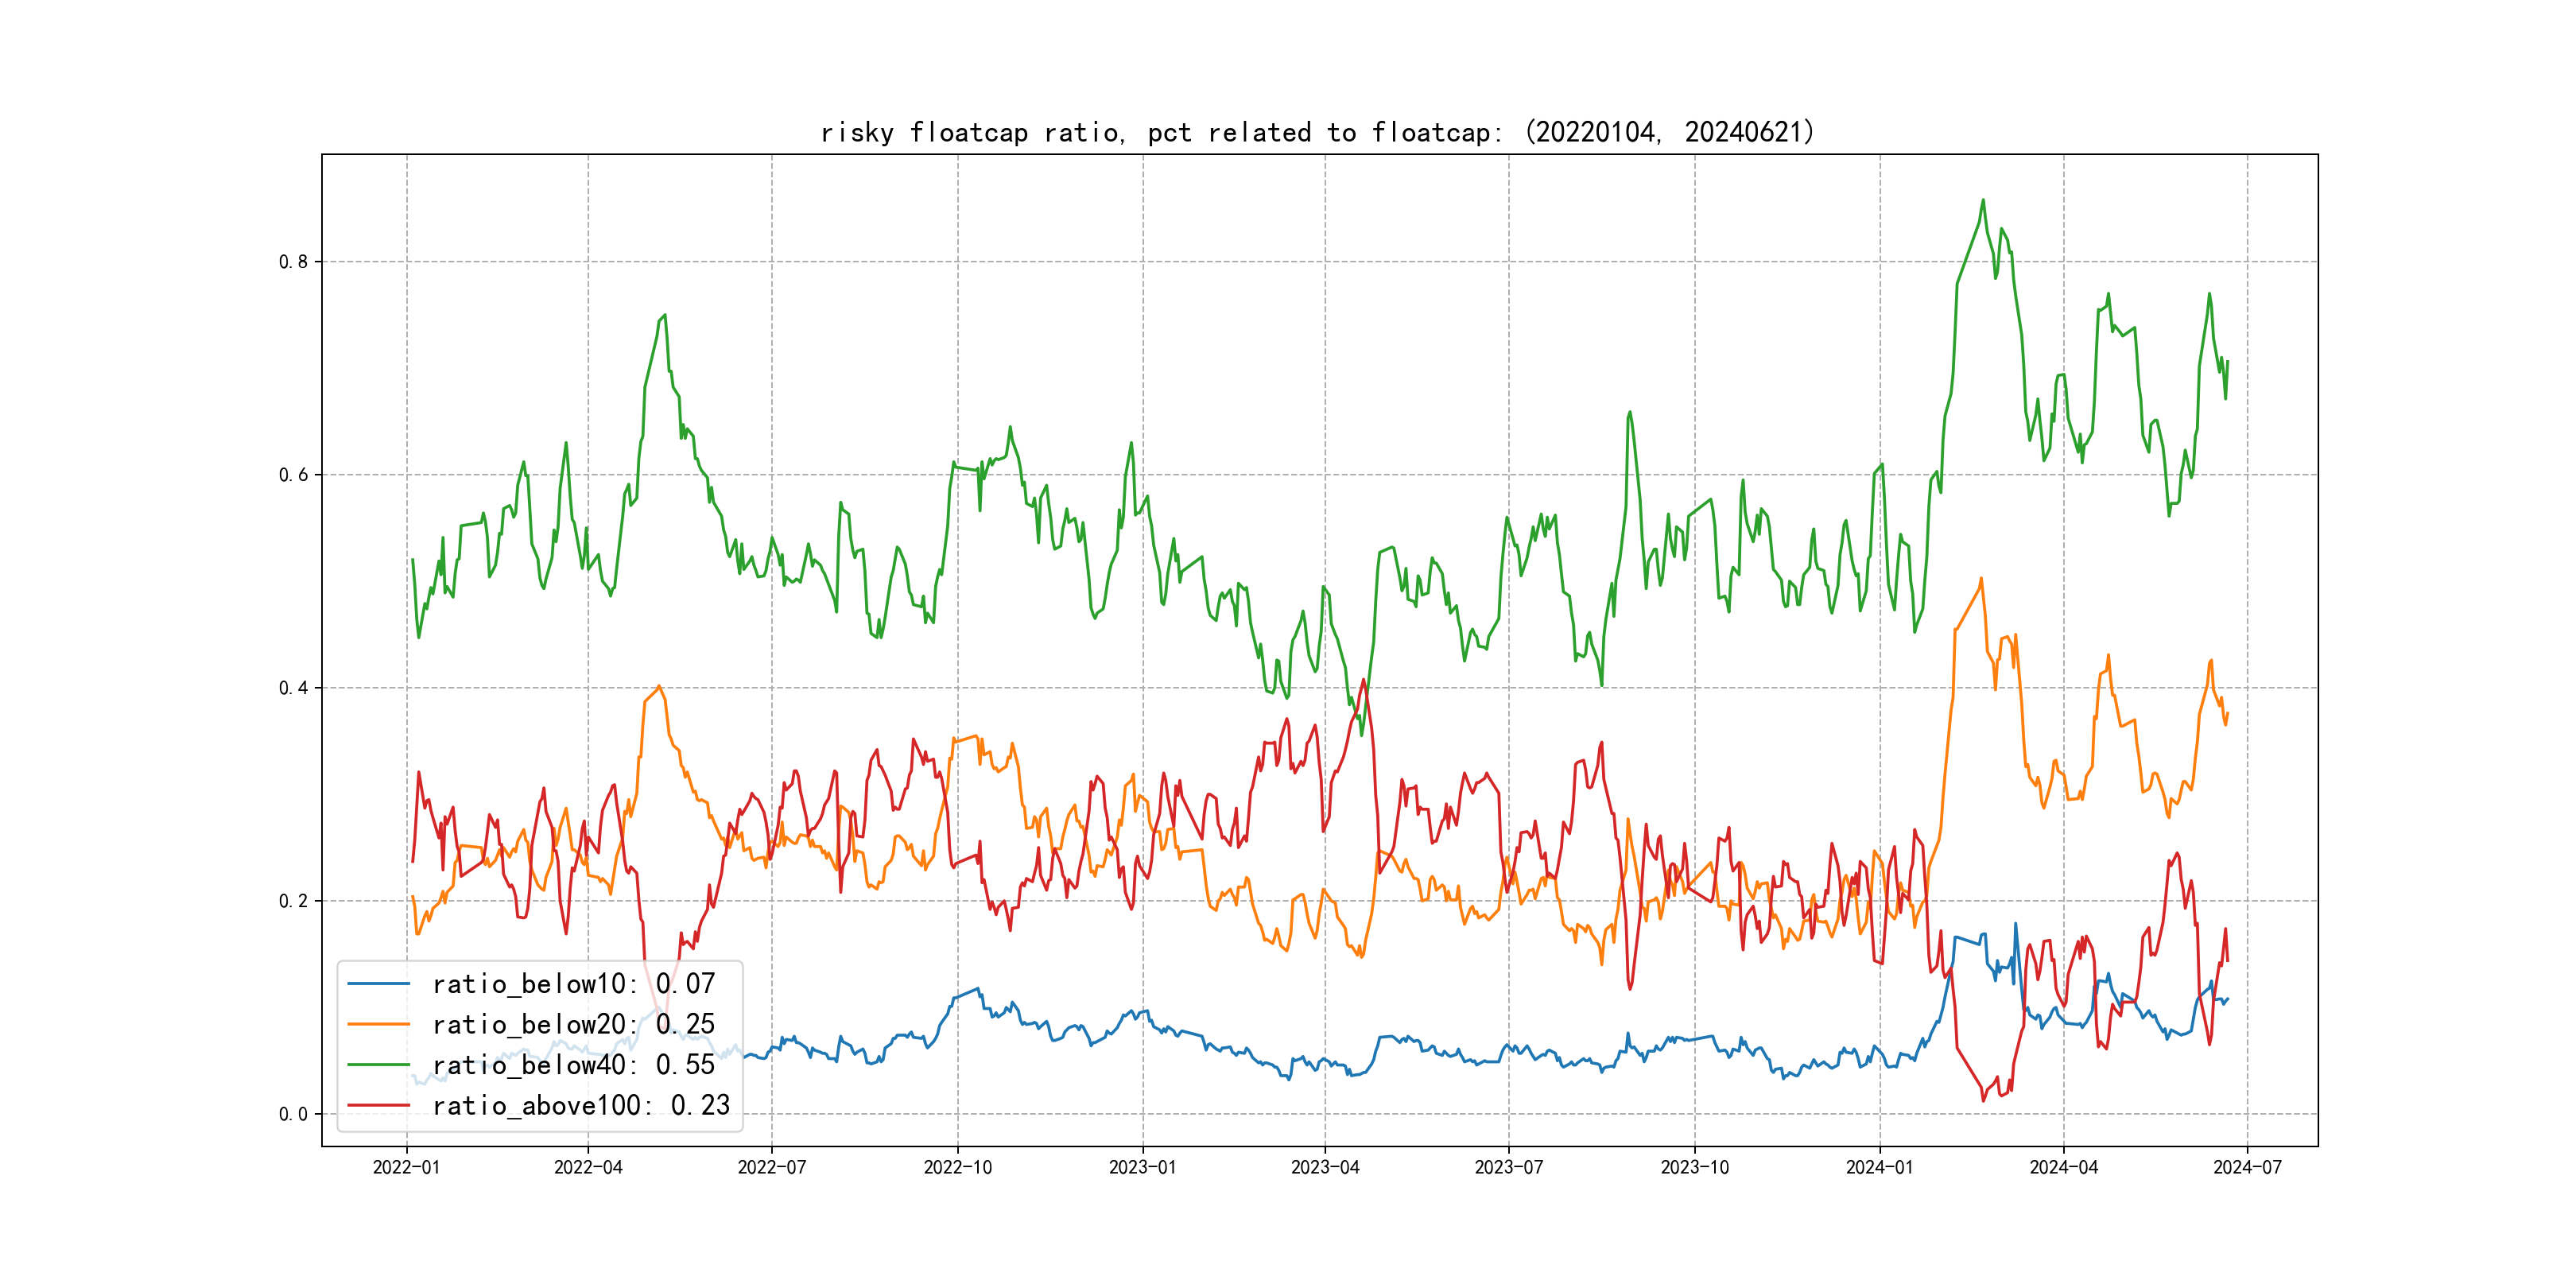
Task: Select the 'ratio_below10: 0.07' legend label
Action: click(x=573, y=984)
